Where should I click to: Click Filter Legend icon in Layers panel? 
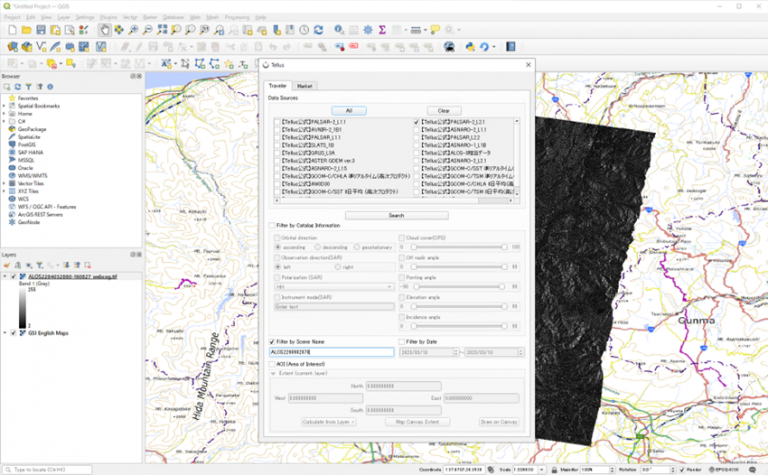[x=39, y=265]
